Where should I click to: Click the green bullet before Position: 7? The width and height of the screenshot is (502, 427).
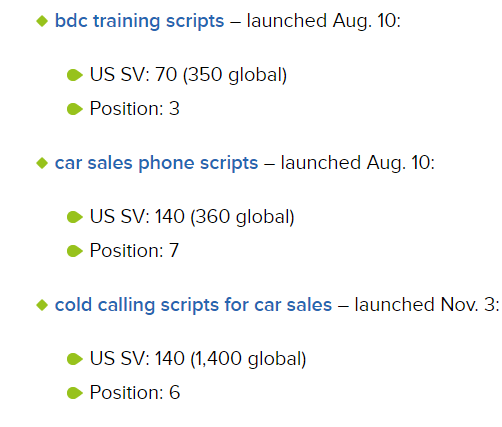[x=75, y=251]
